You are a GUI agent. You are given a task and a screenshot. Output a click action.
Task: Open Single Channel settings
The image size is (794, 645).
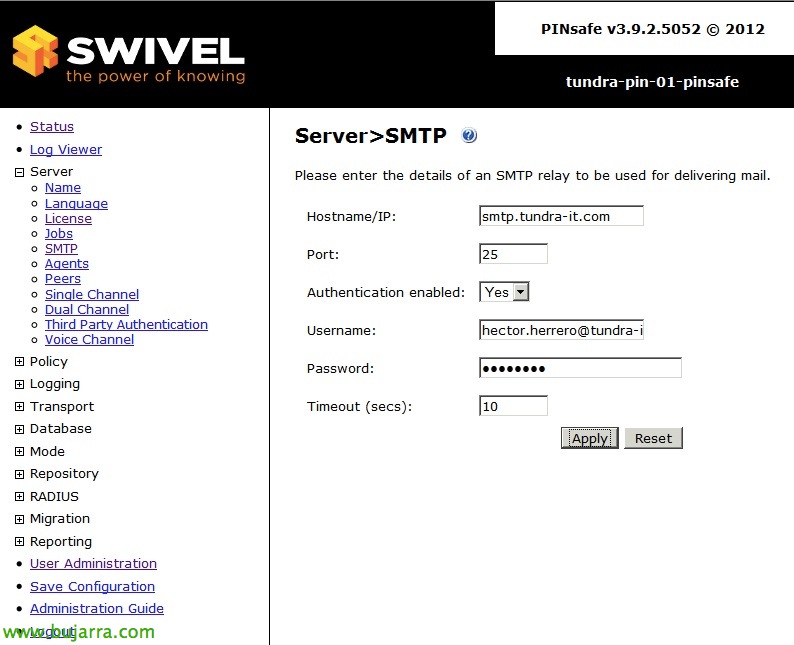(x=92, y=295)
